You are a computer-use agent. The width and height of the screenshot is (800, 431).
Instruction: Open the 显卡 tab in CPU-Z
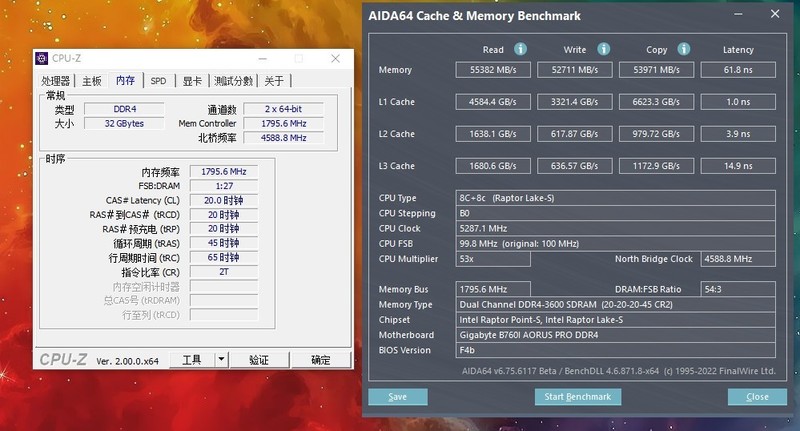[x=192, y=81]
